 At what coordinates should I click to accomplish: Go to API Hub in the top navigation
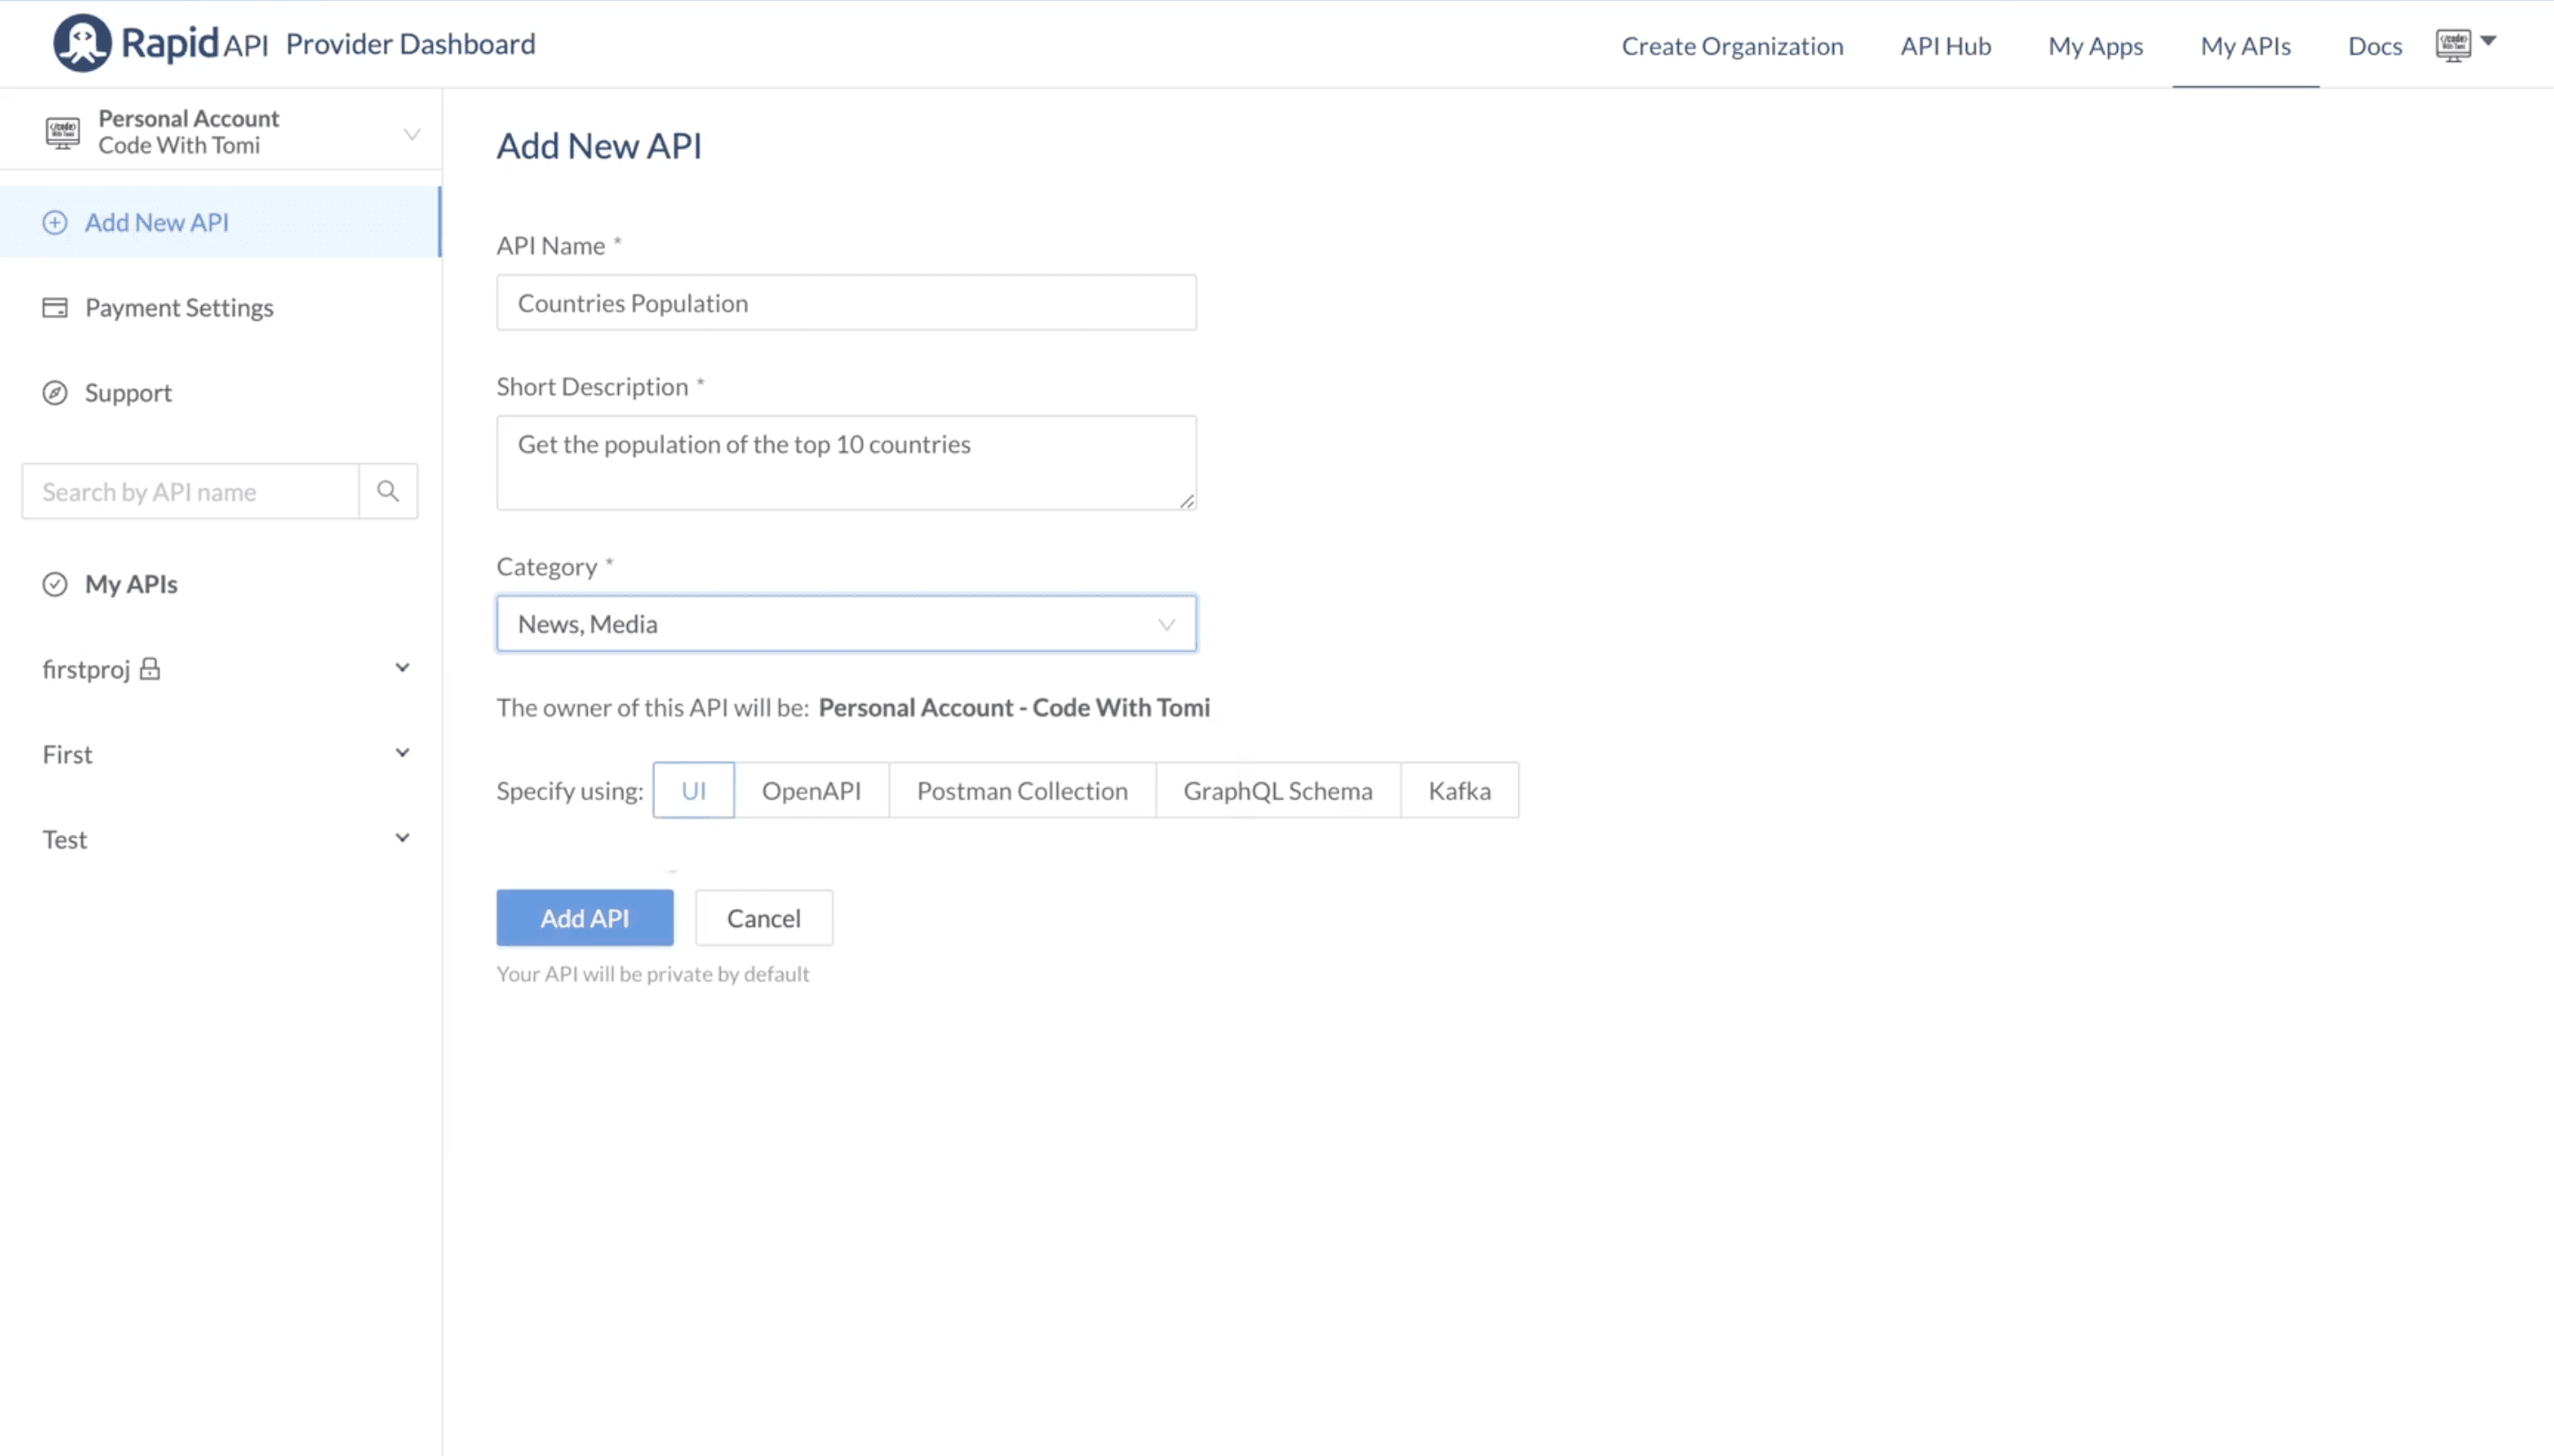pos(1945,46)
